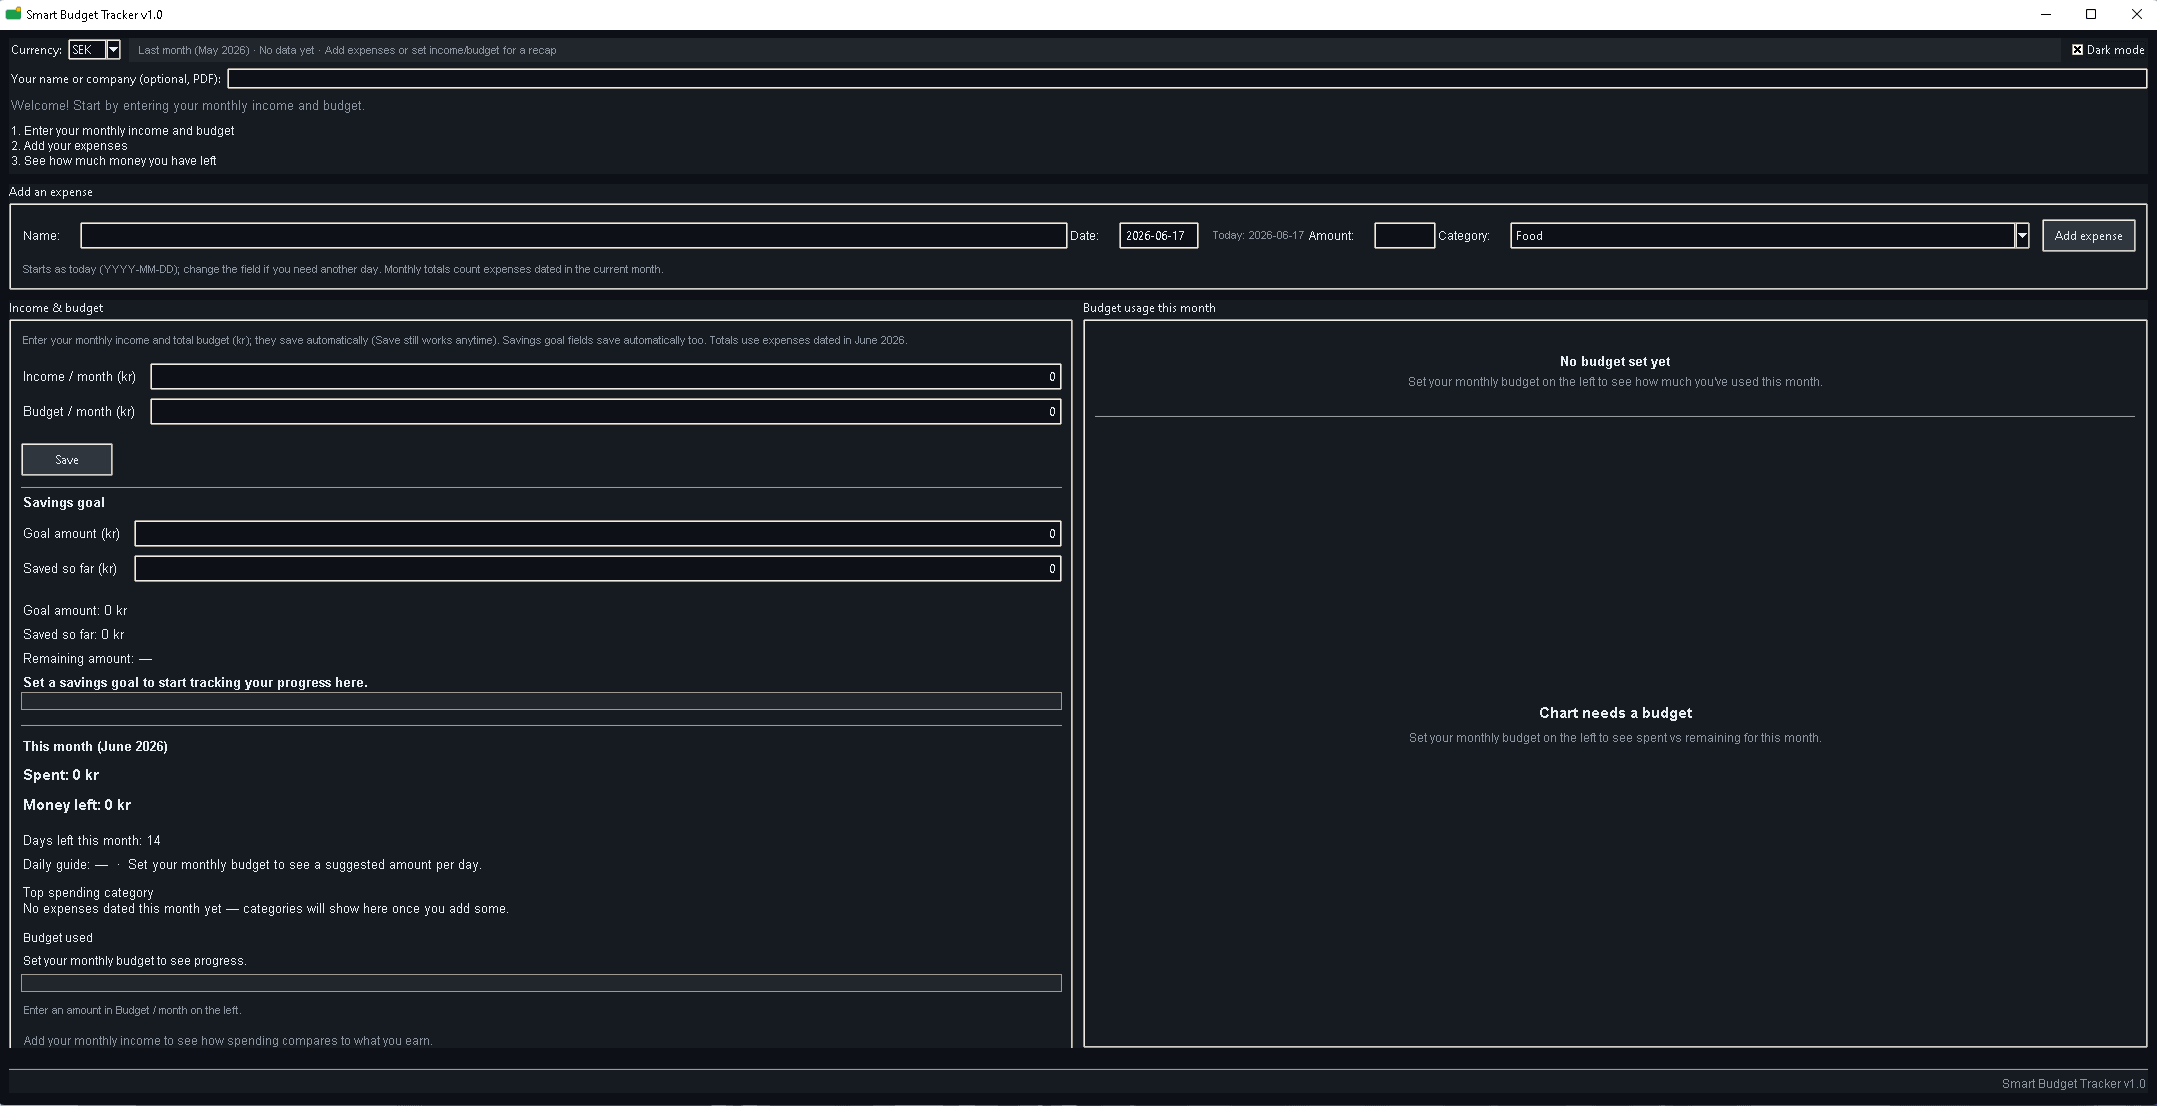Screen dimensions: 2157x1106
Task: Click the savings goal progress bar
Action: (541, 701)
